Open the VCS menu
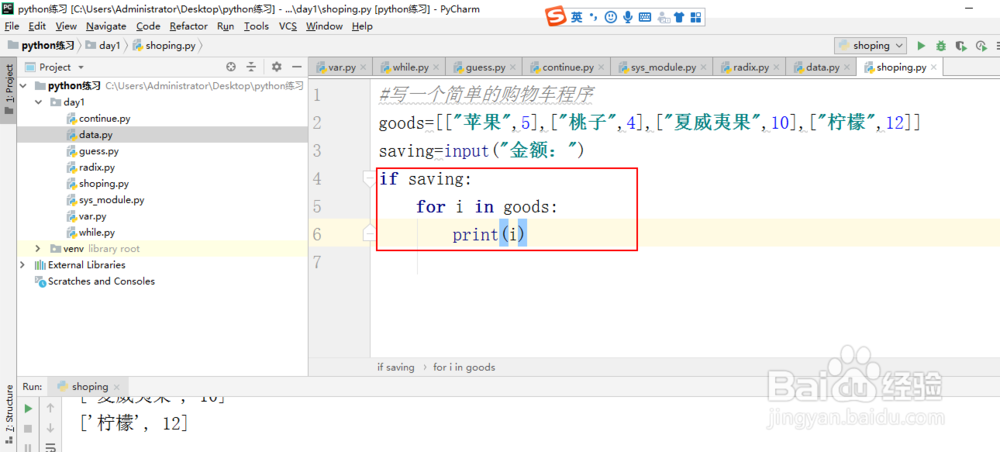This screenshot has height=452, width=1000. coord(288,26)
